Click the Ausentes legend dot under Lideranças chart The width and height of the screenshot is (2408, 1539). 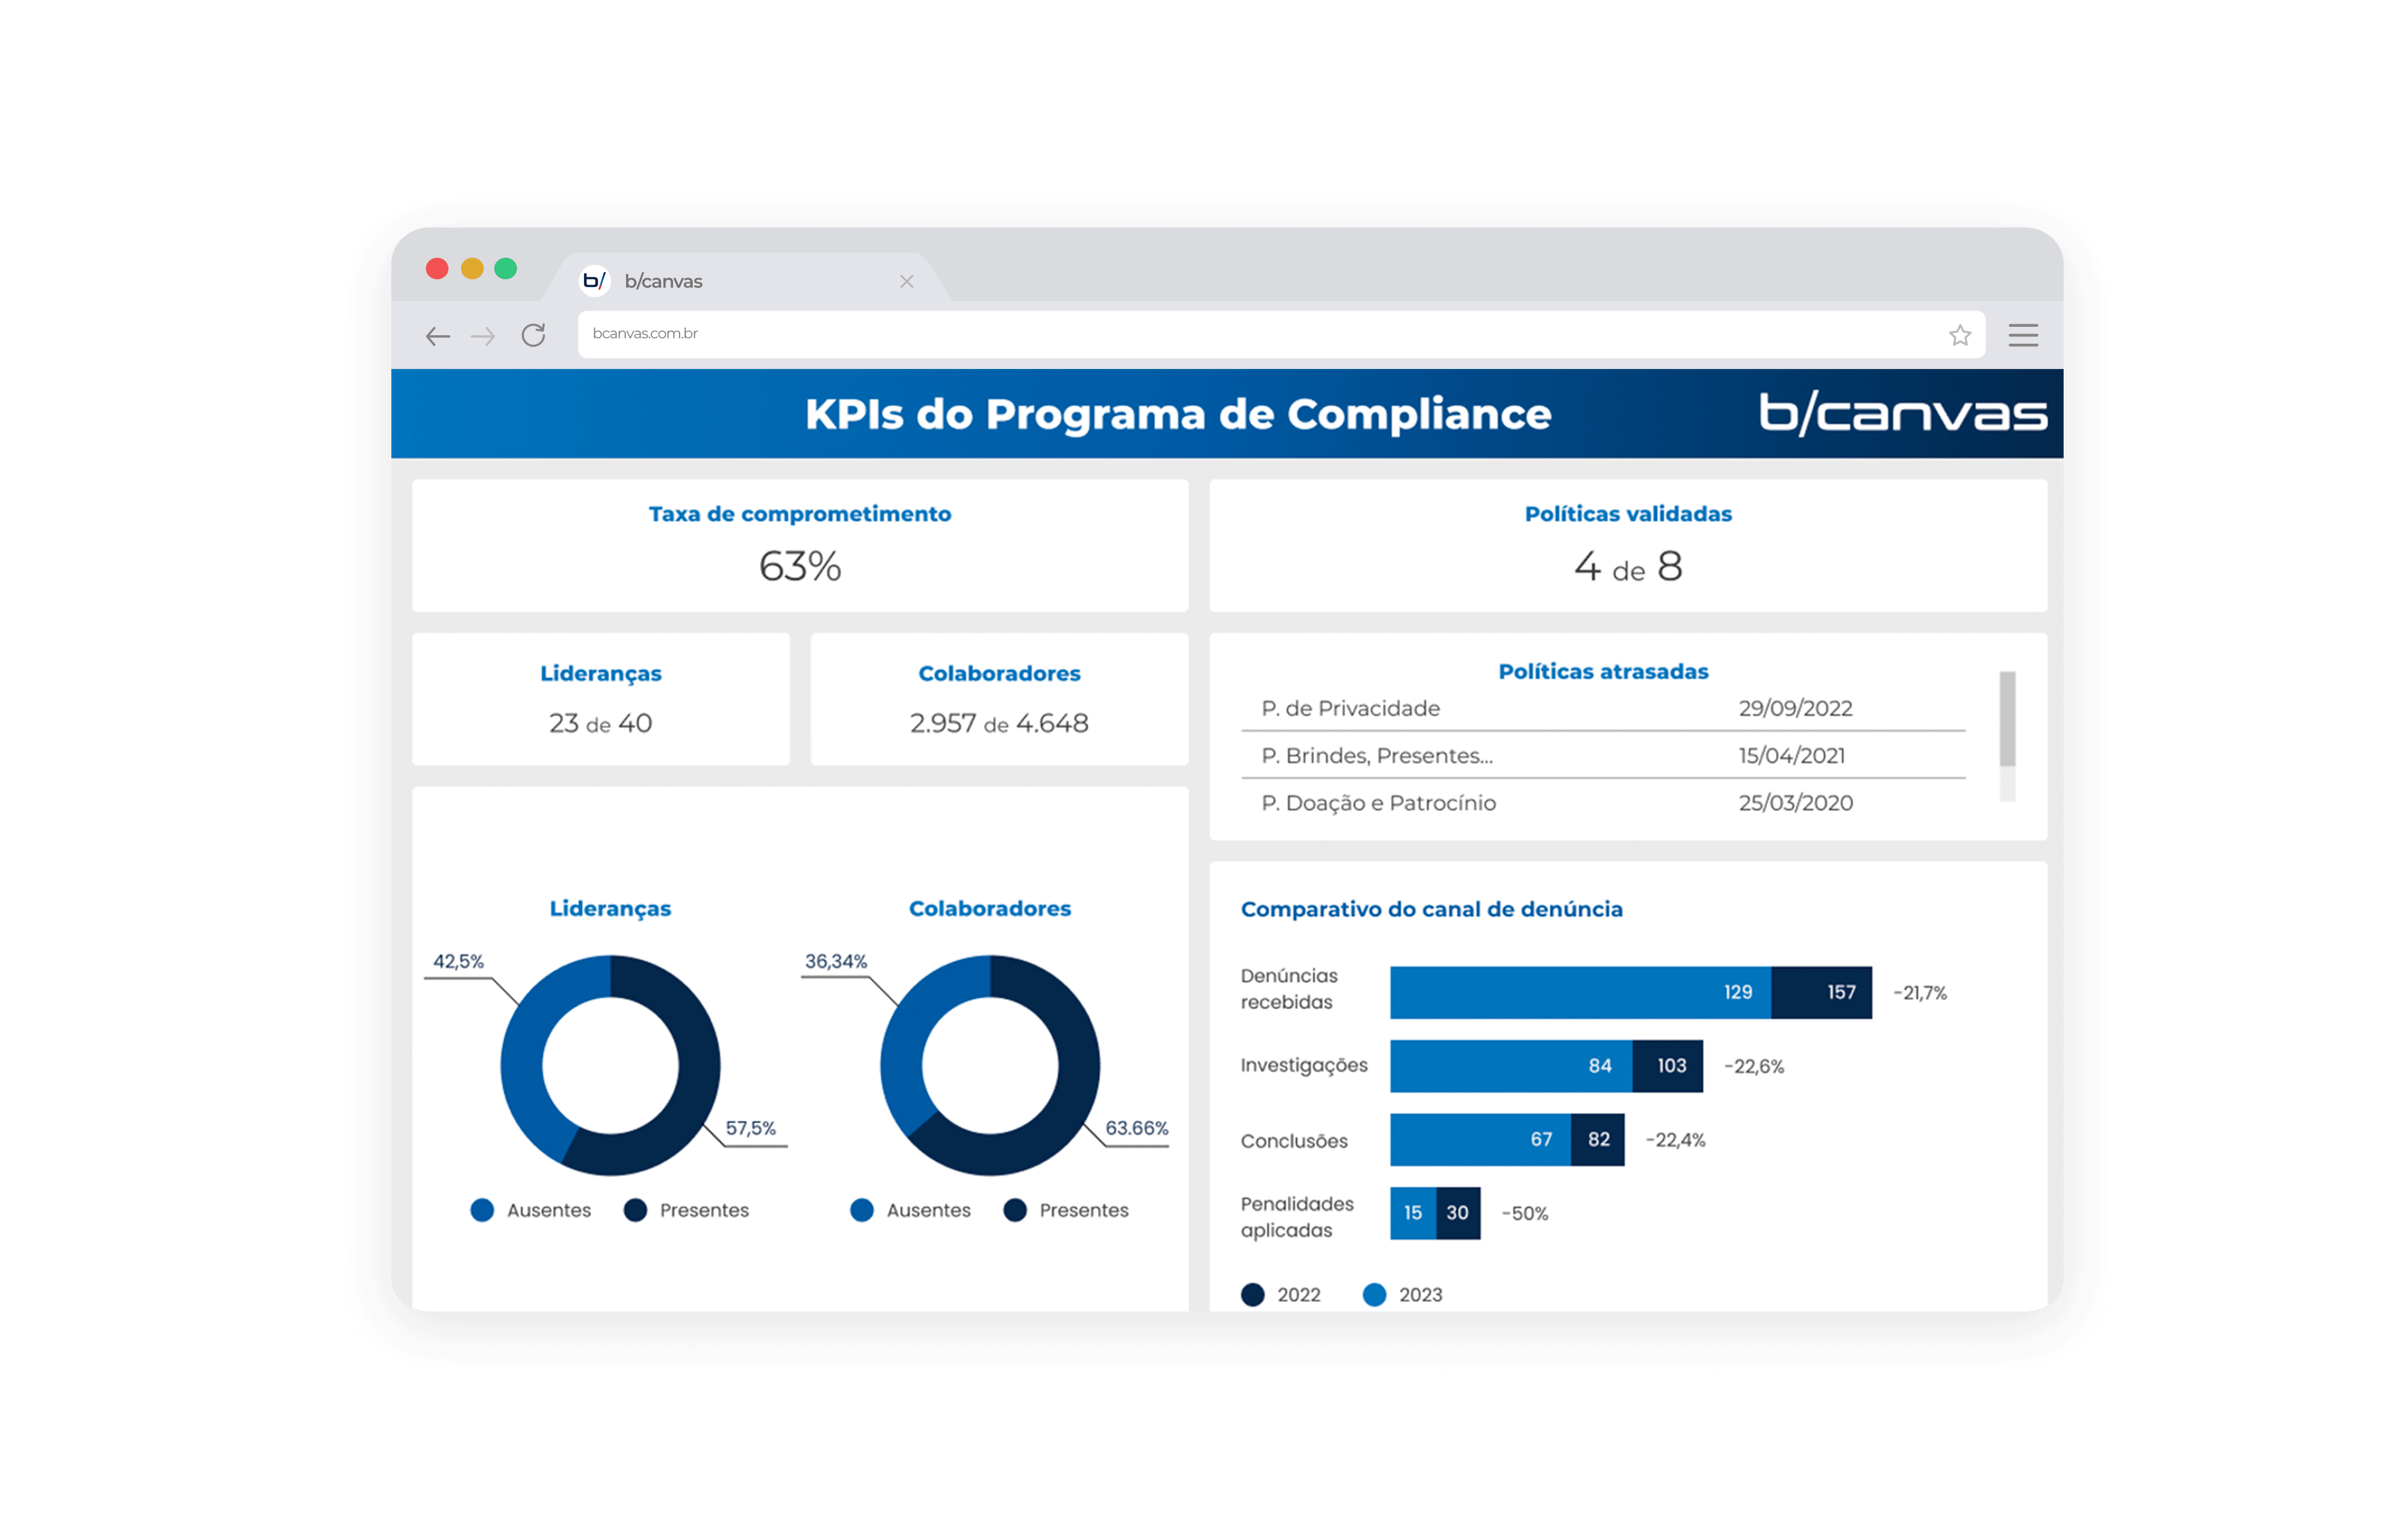point(482,1210)
